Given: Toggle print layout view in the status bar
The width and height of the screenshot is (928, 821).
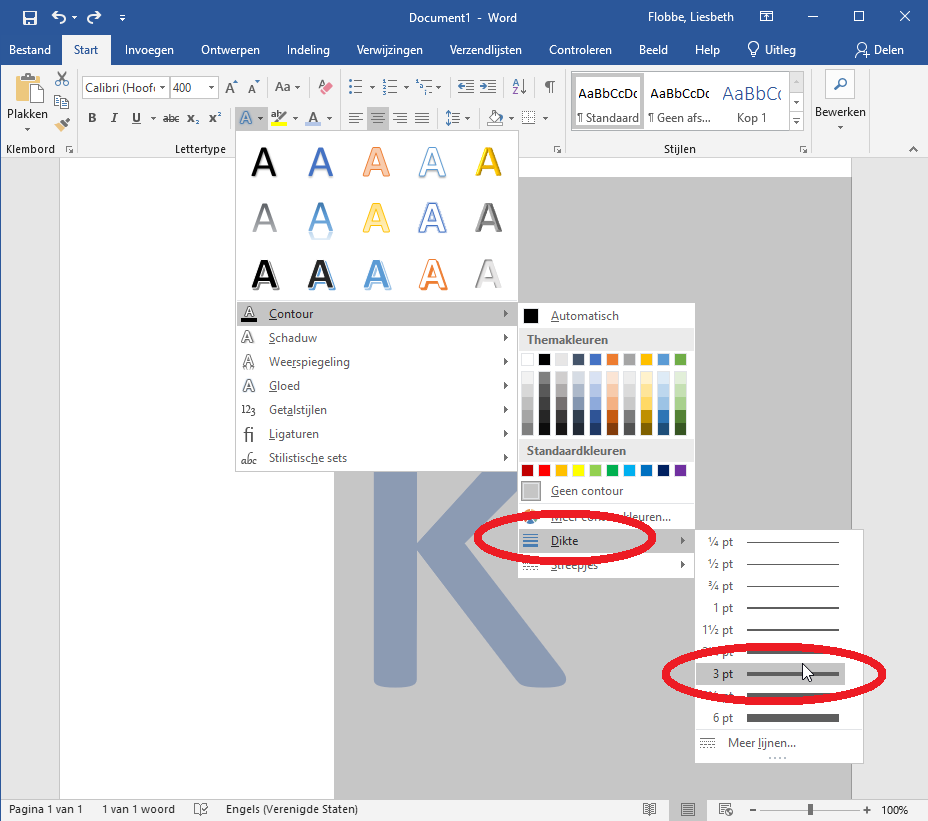Looking at the screenshot, I should tap(688, 809).
